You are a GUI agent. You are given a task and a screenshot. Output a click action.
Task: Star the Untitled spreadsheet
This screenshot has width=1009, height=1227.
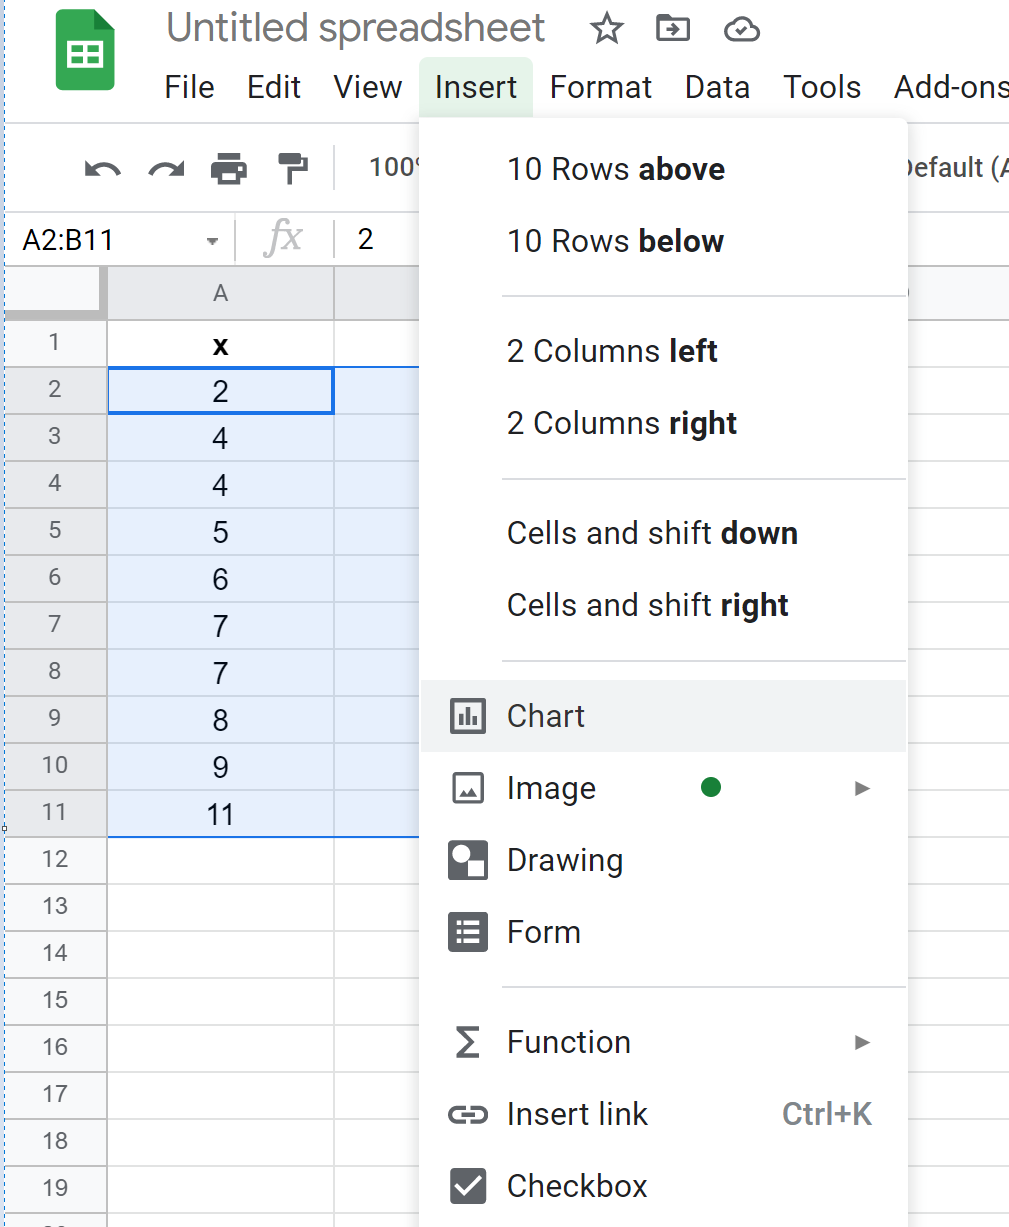pyautogui.click(x=606, y=29)
